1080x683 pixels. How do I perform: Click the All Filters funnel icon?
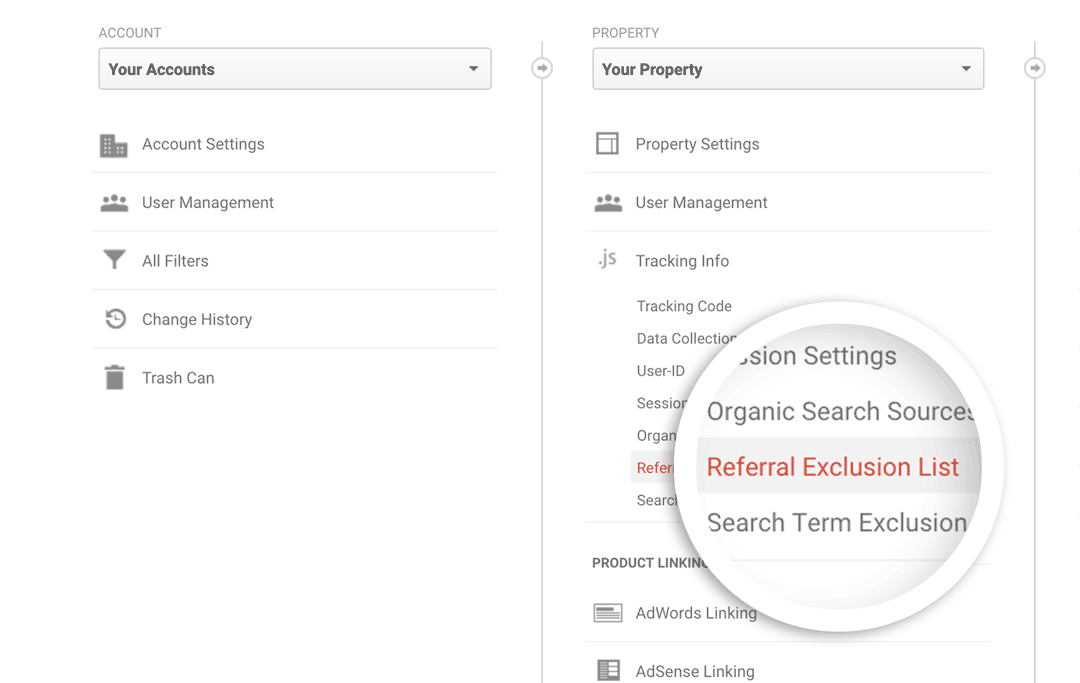click(114, 260)
